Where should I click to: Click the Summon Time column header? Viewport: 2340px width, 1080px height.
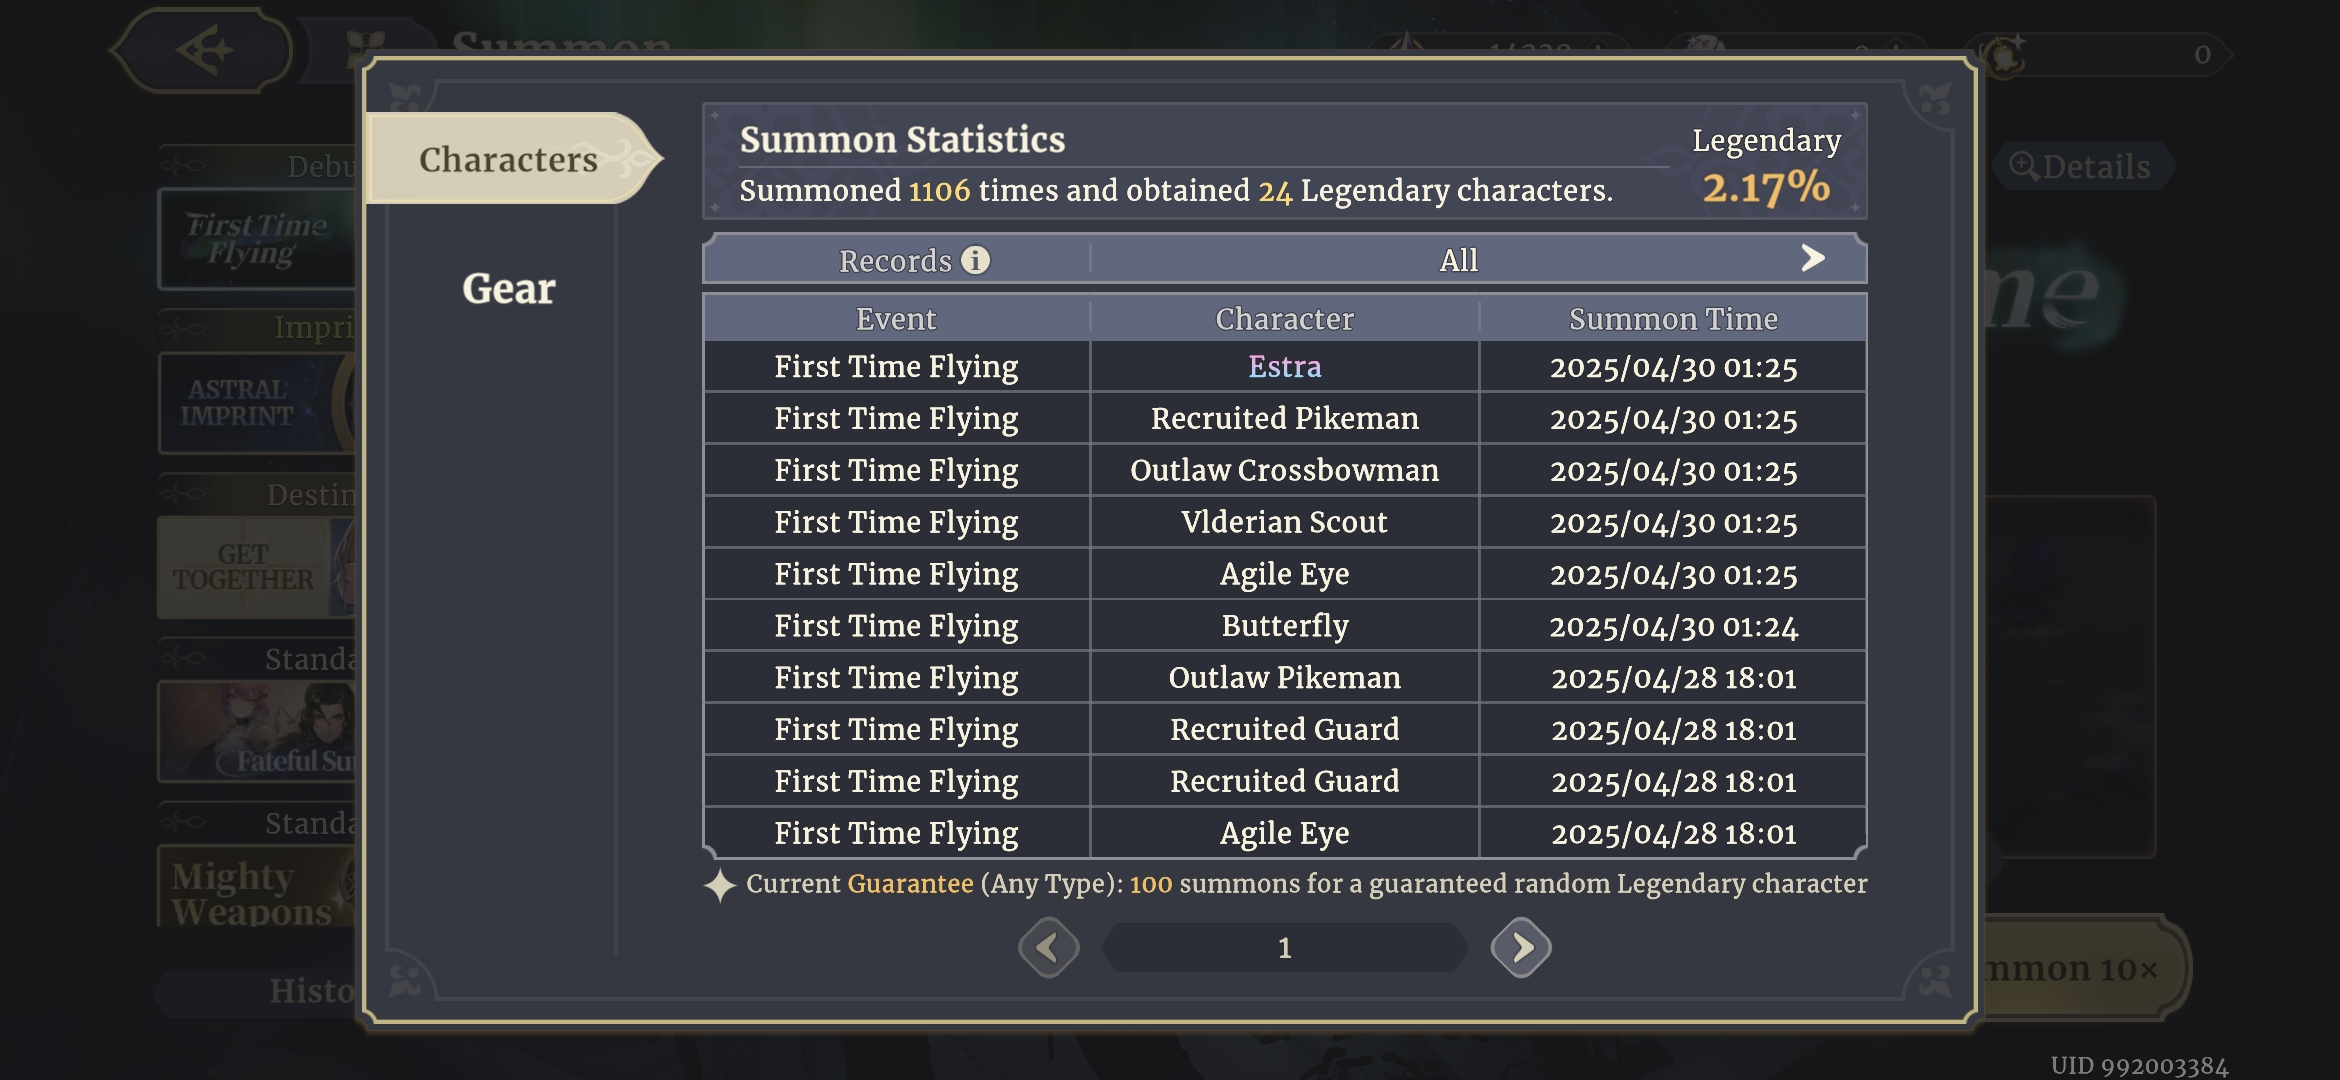click(x=1673, y=319)
